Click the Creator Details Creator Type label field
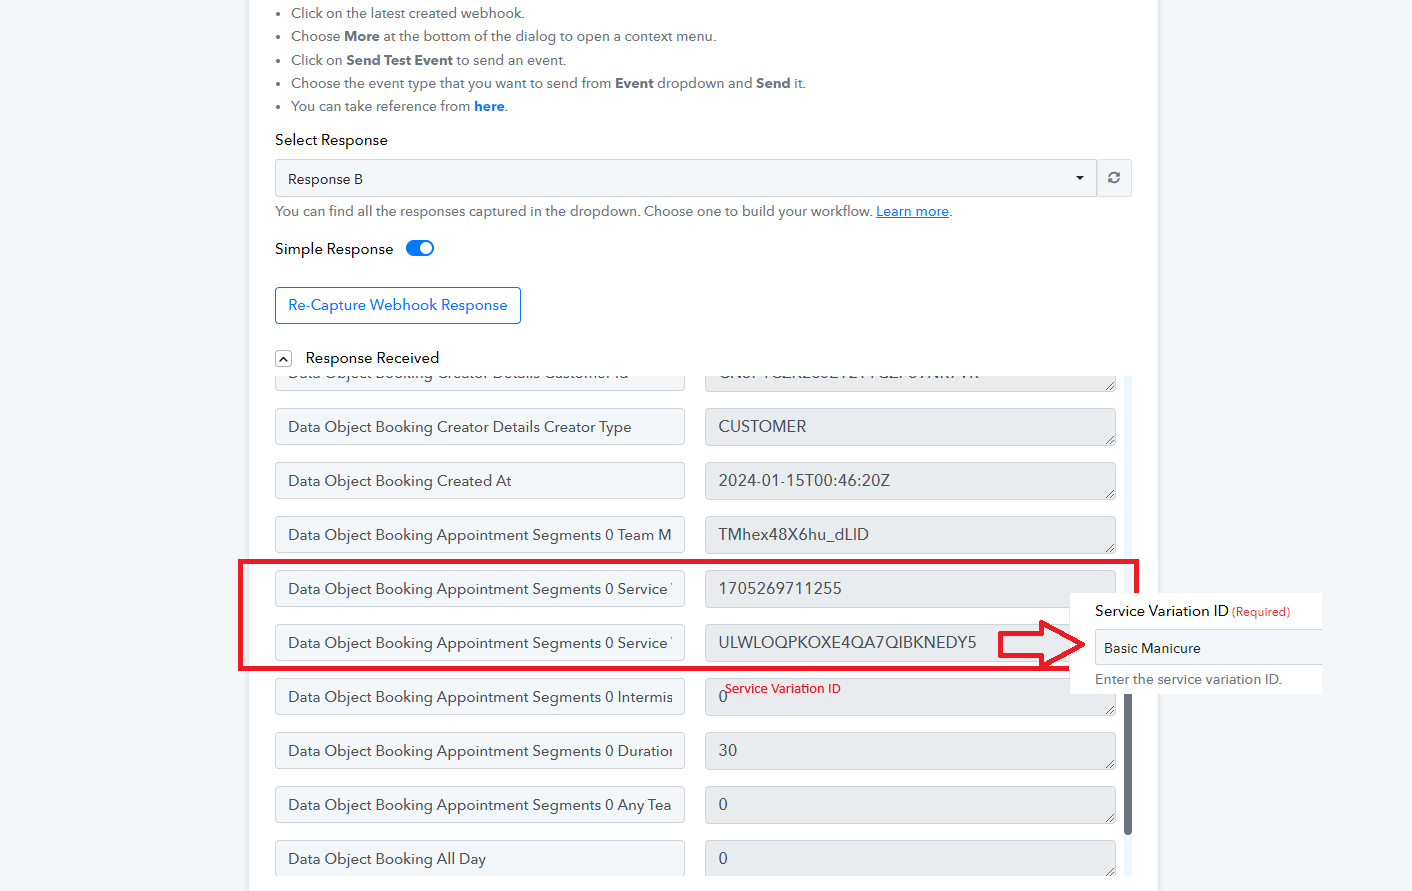Screen dimensions: 1412x891 [x=480, y=427]
